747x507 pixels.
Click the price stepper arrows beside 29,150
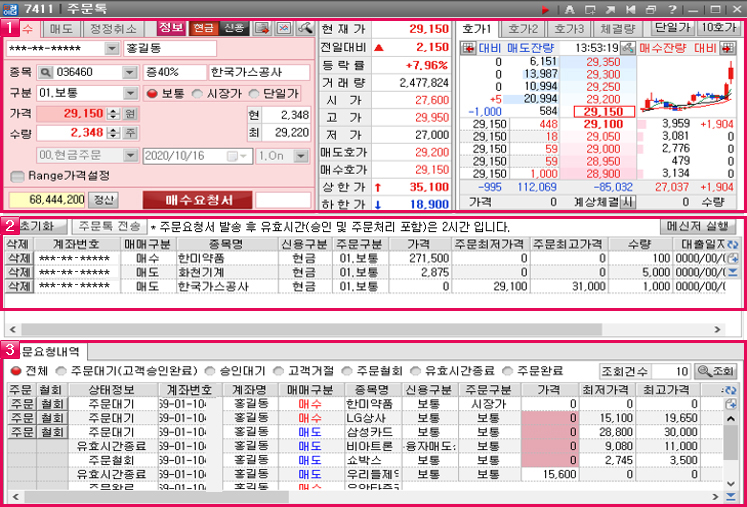click(113, 113)
